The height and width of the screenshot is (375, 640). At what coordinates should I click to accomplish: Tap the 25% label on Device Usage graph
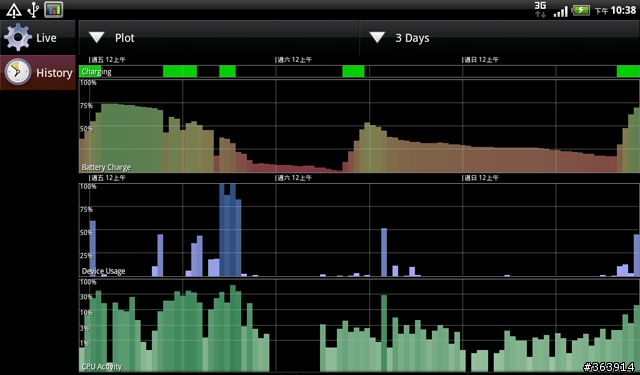[87, 255]
